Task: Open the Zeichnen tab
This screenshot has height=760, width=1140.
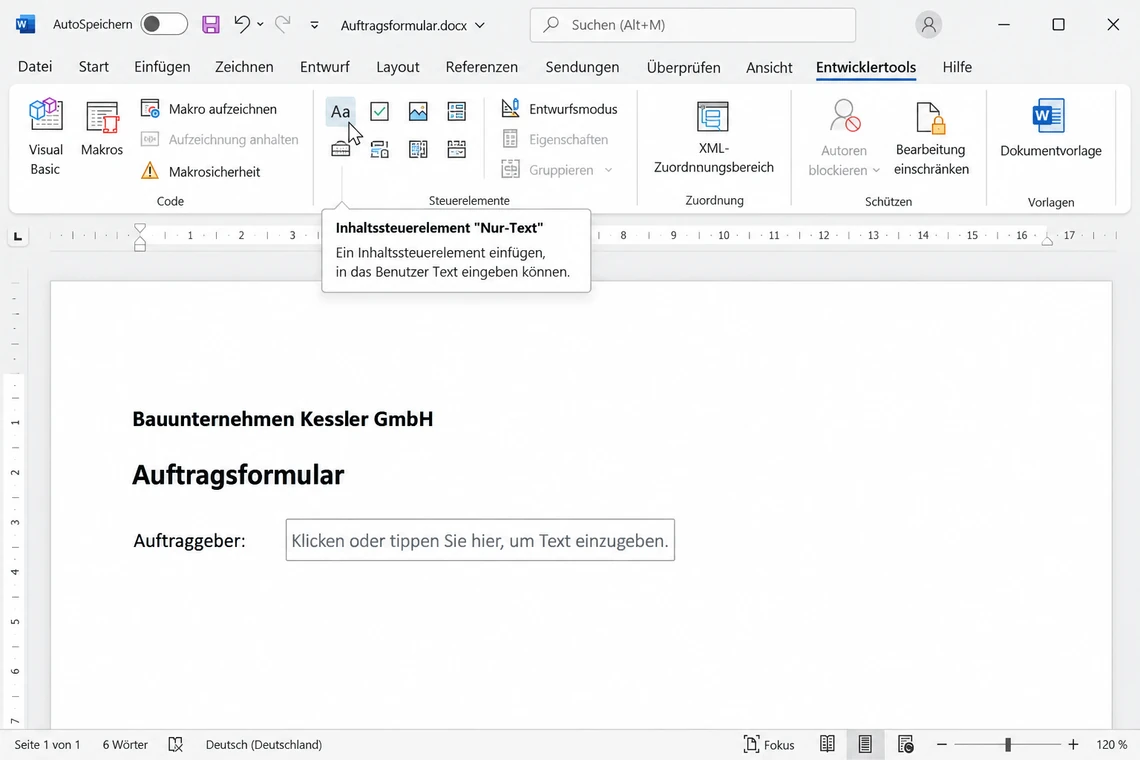Action: click(x=244, y=67)
